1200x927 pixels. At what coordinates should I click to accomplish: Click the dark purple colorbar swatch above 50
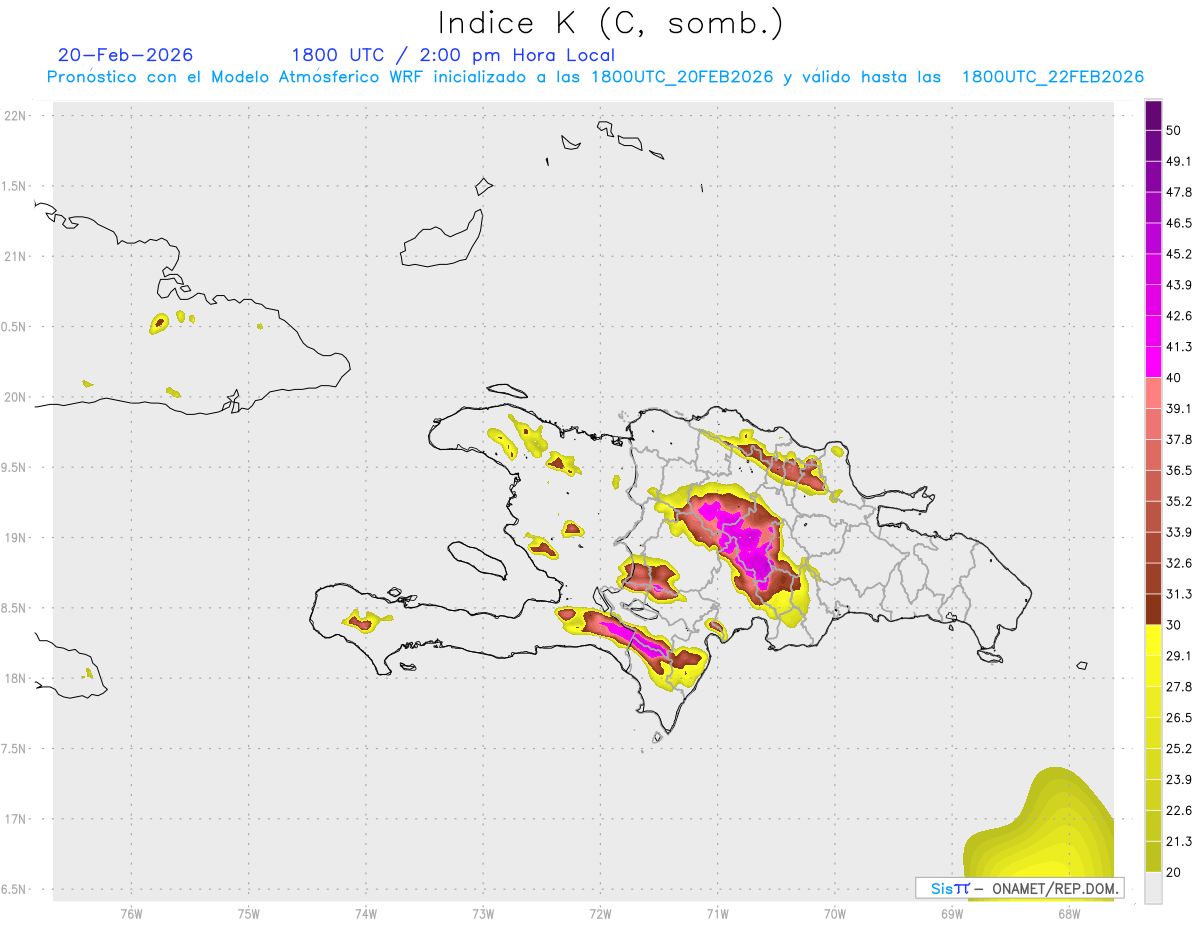(1153, 115)
